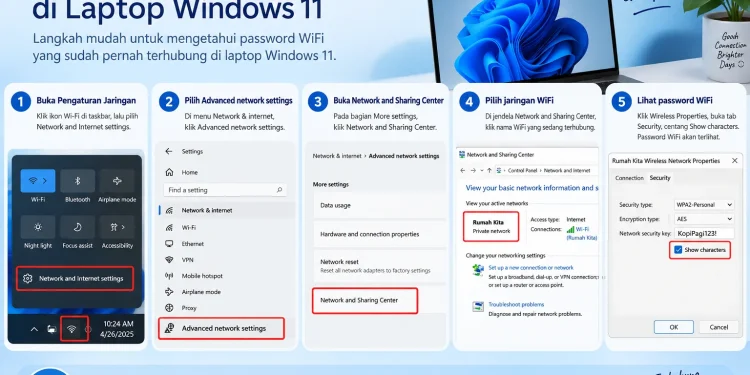Viewport: 750px width, 375px height.
Task: Select Network & internet in Settings sidebar
Action: point(227,210)
